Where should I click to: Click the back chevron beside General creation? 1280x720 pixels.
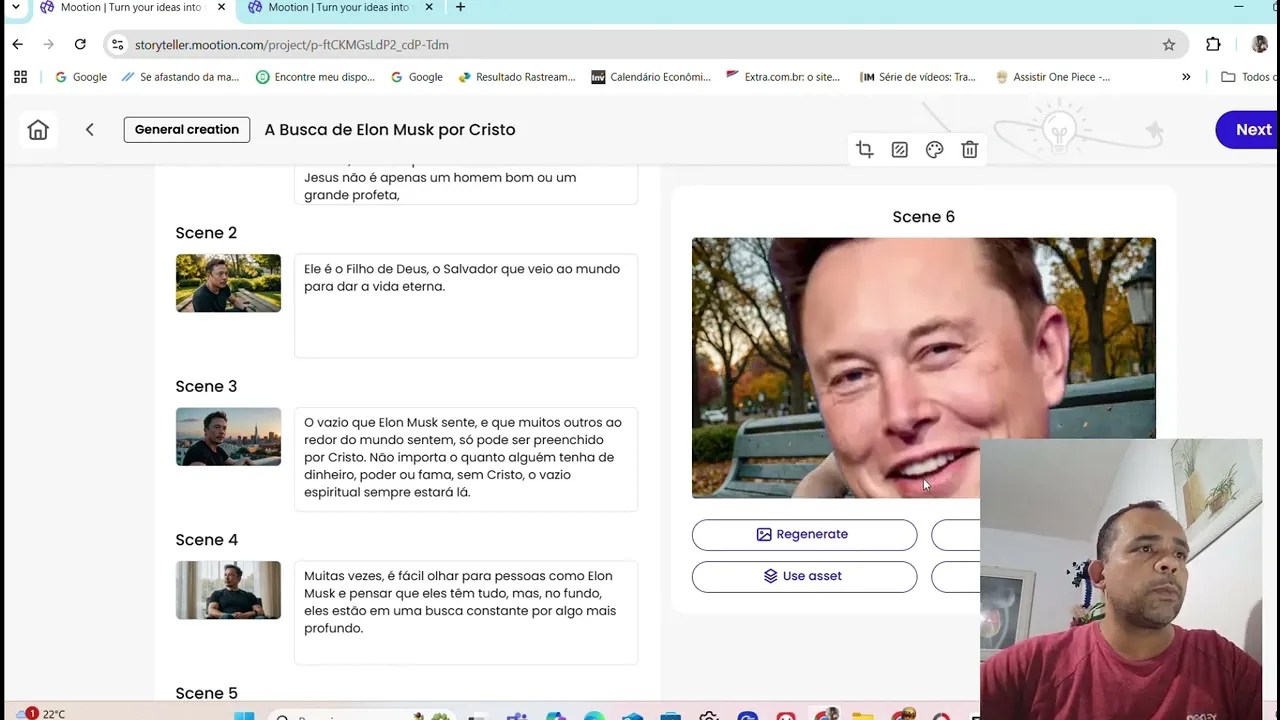(89, 130)
